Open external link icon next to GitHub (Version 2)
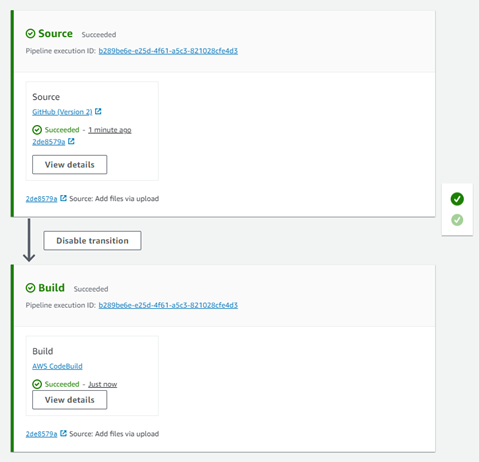The image size is (480, 462). pyautogui.click(x=98, y=111)
